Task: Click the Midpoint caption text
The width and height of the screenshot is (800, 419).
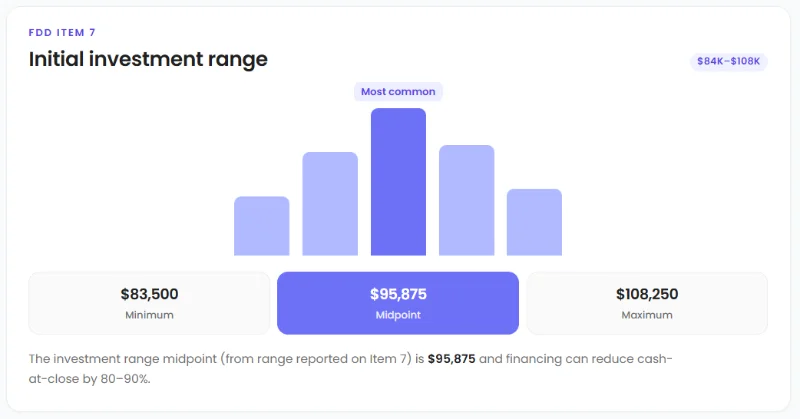Action: coord(398,315)
